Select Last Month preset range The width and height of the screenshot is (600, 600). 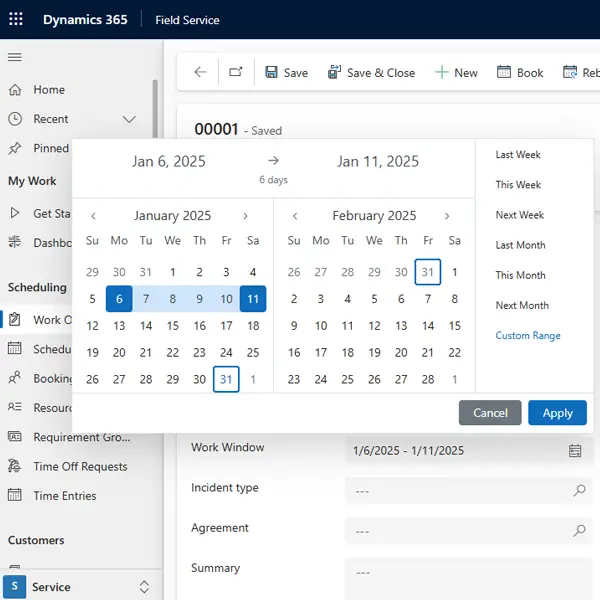point(520,245)
